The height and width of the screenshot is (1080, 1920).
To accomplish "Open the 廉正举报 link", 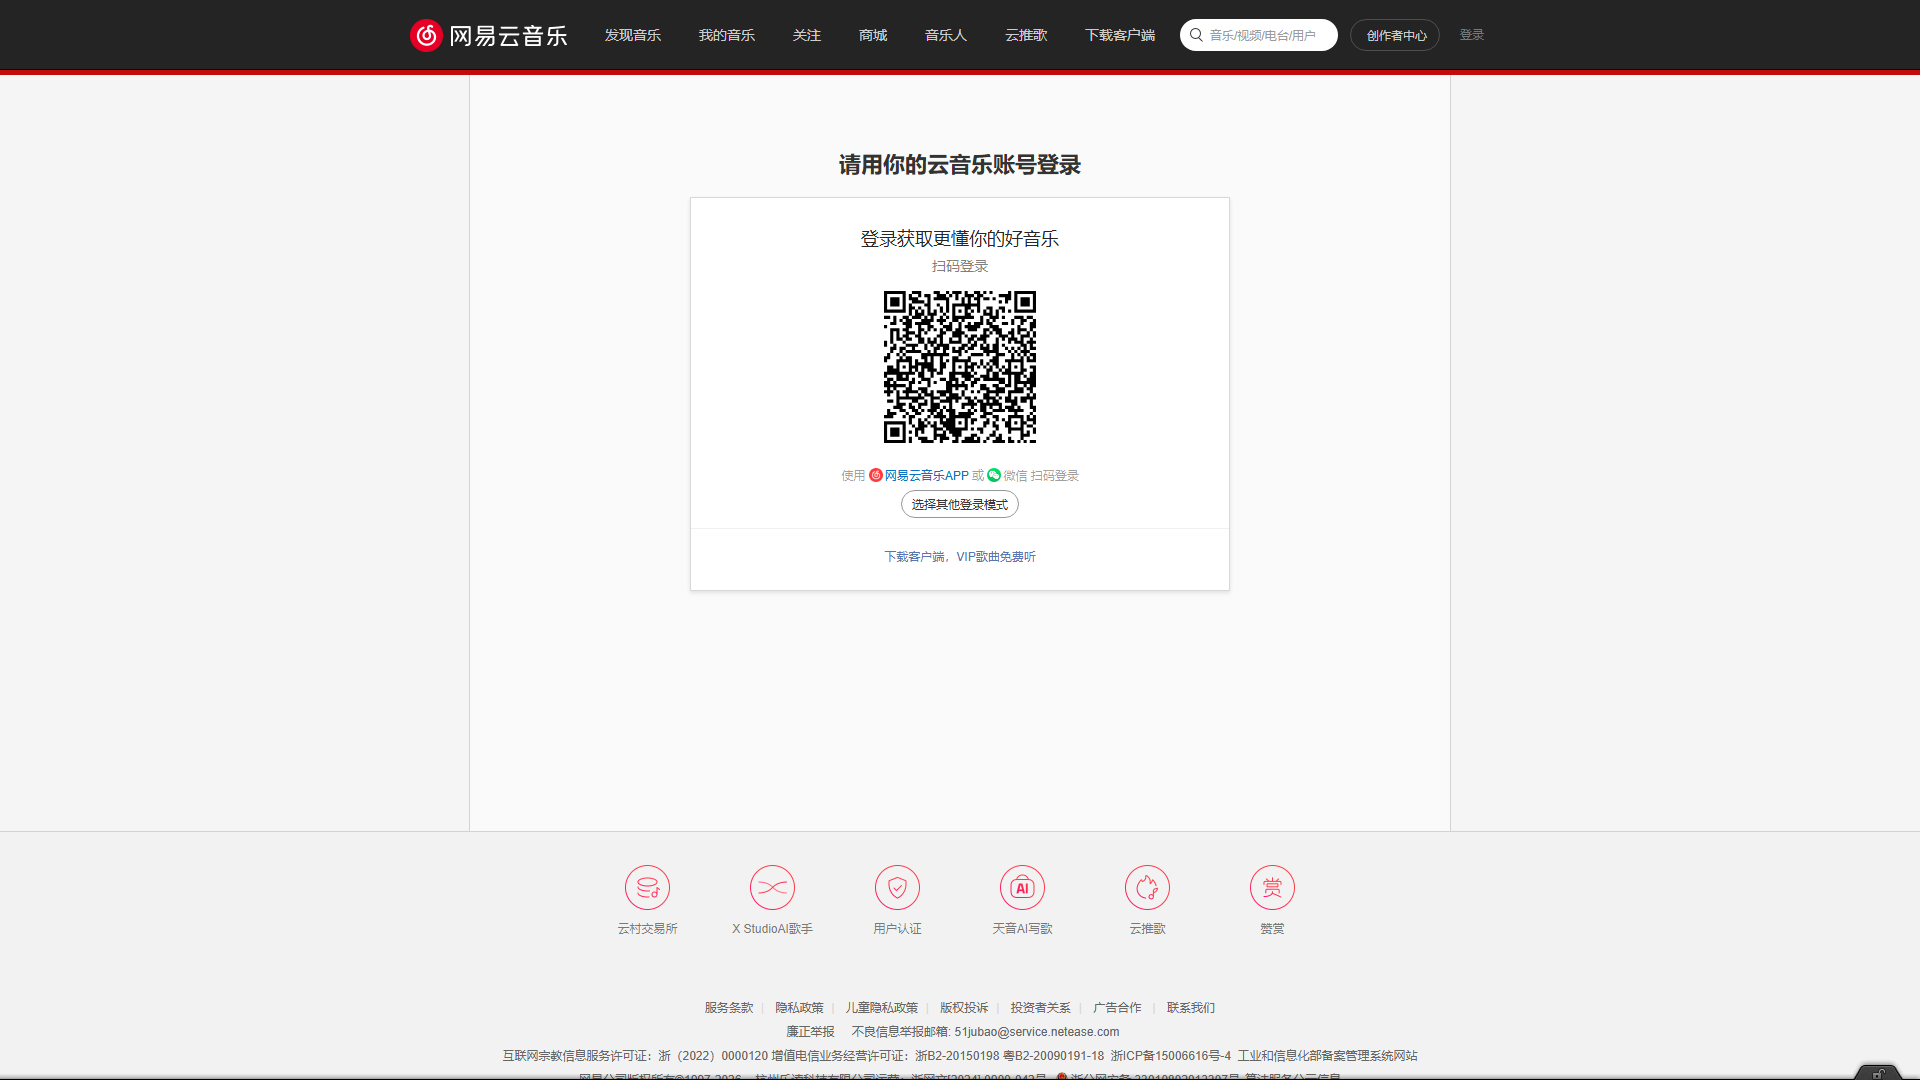I will coord(810,1032).
